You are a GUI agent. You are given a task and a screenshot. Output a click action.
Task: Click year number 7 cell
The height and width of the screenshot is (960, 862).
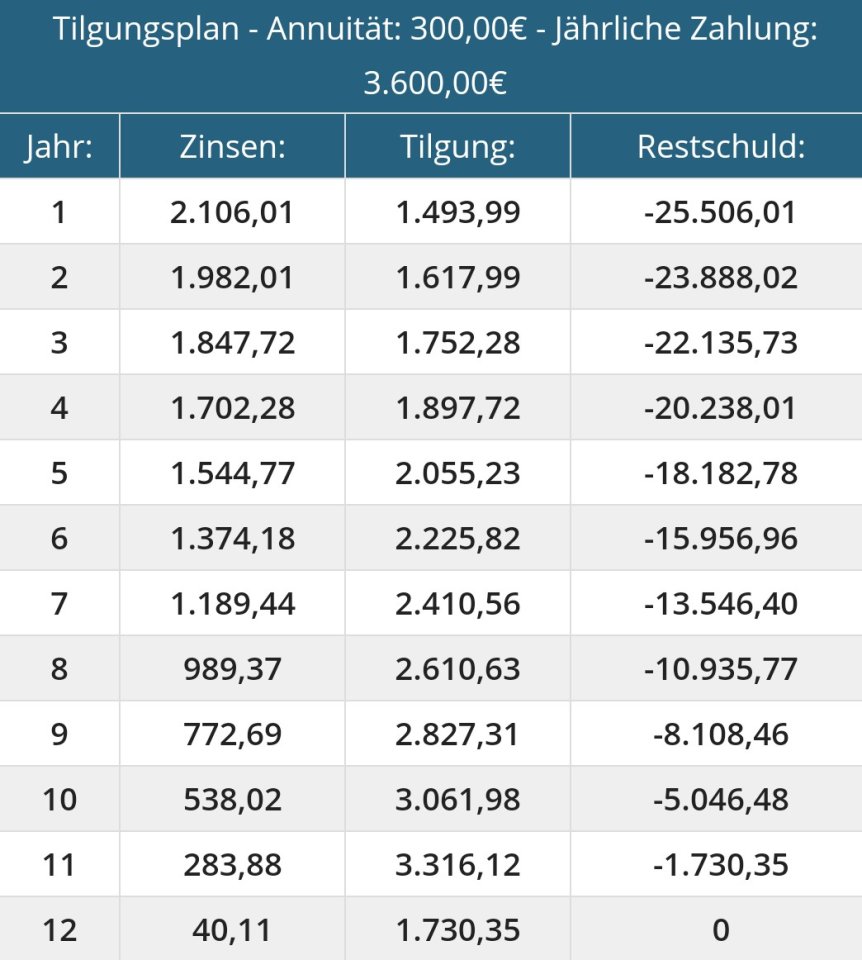[x=59, y=604]
